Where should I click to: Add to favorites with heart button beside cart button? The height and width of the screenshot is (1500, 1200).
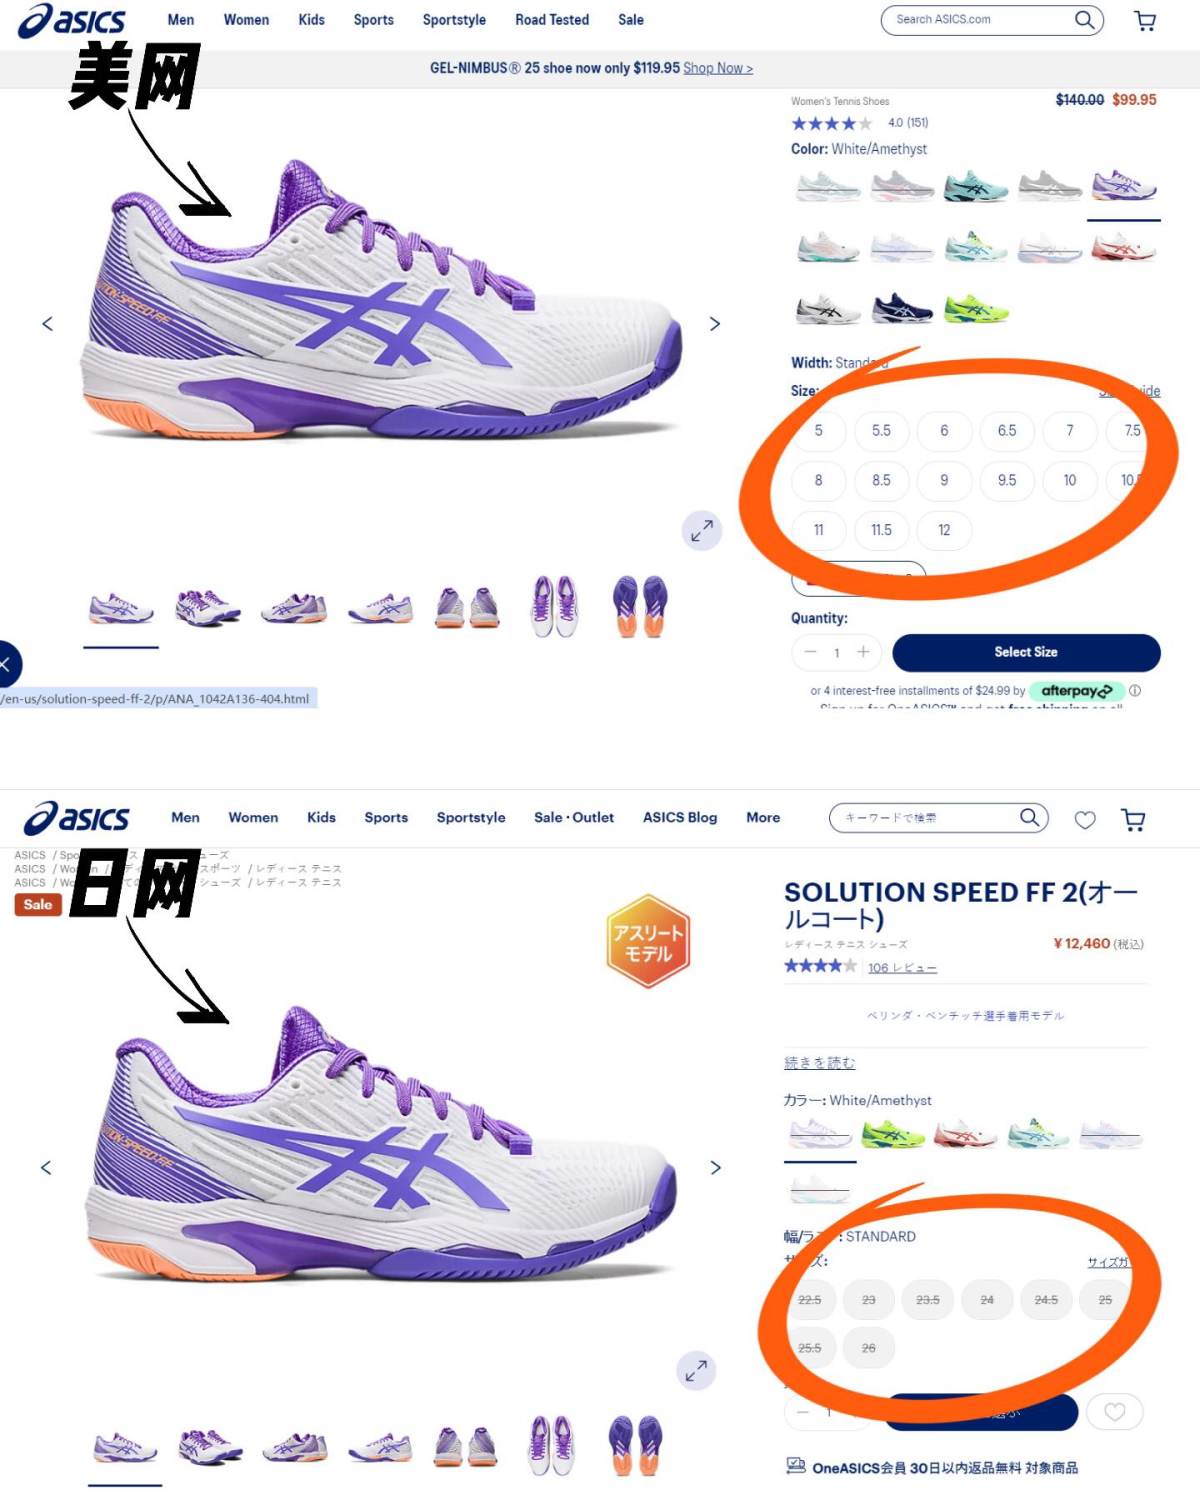1115,1412
